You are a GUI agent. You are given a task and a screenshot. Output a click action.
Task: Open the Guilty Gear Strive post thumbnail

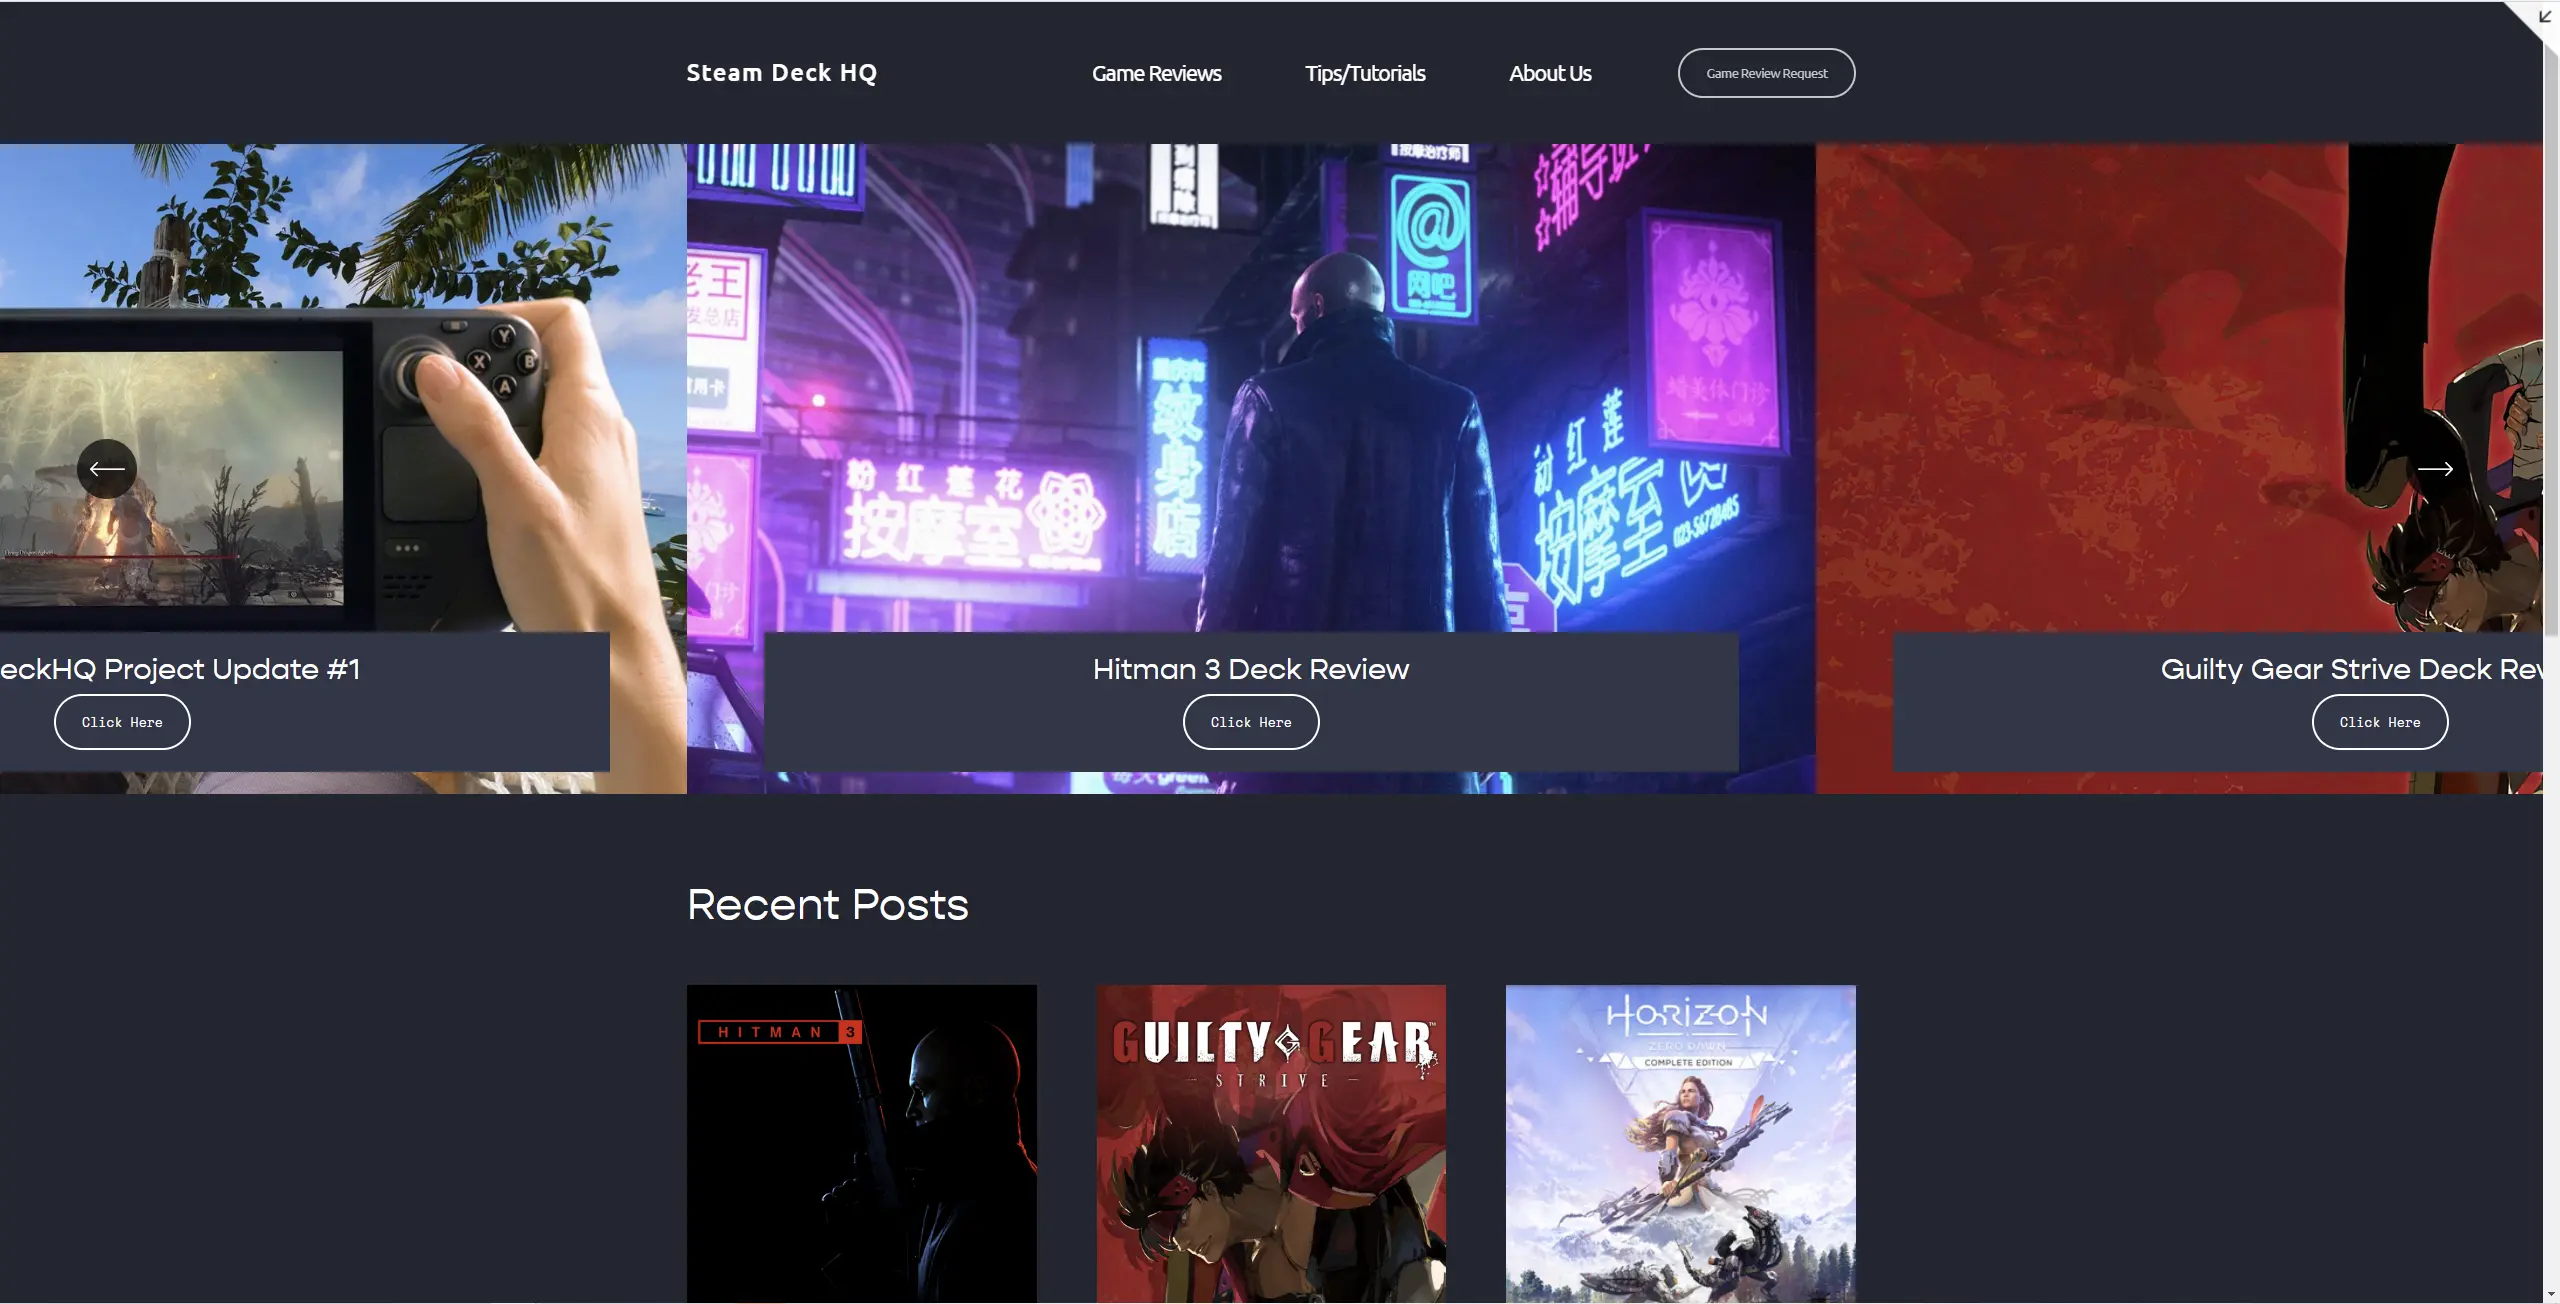click(1271, 1143)
